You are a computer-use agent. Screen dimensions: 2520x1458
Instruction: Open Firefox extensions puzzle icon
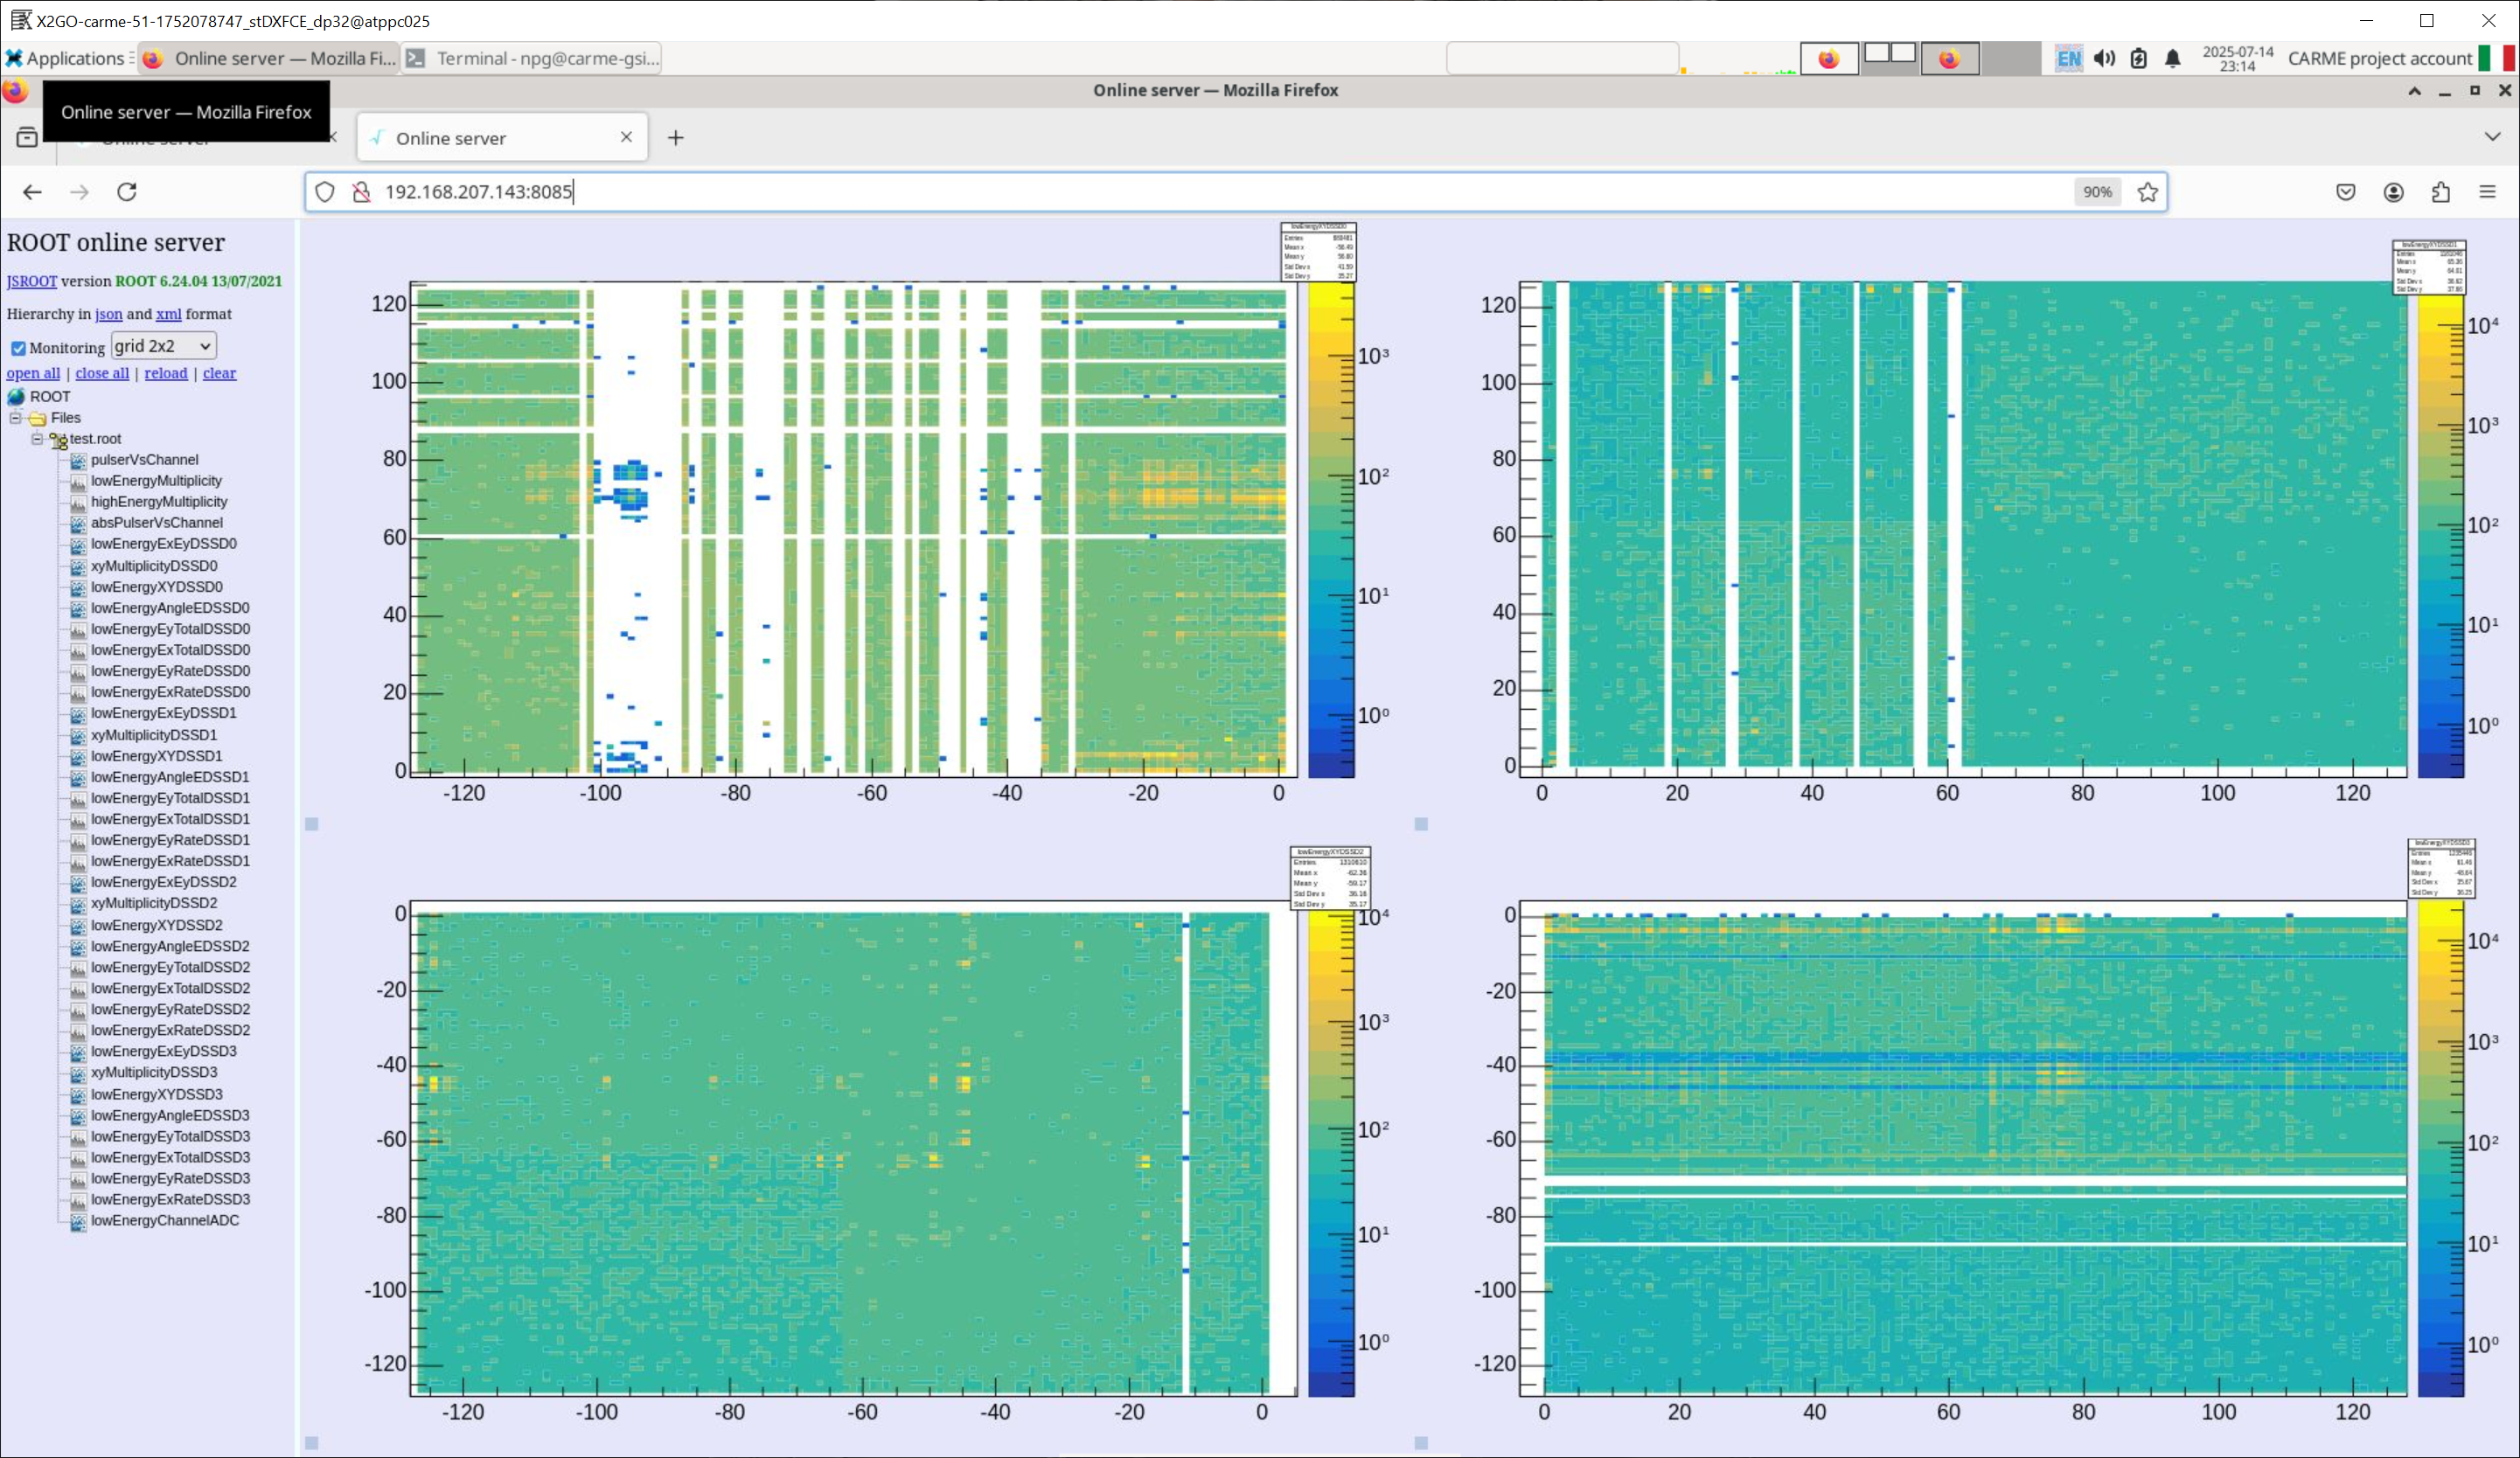click(2440, 192)
